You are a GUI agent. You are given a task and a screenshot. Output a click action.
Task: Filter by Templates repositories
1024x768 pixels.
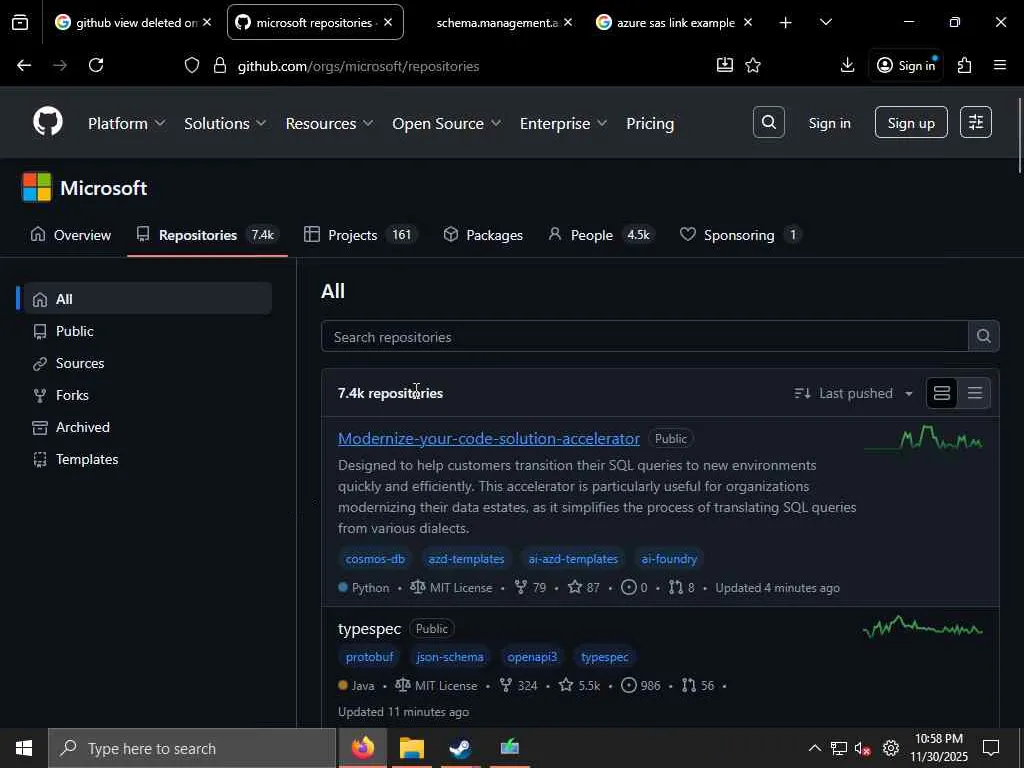coord(148,459)
